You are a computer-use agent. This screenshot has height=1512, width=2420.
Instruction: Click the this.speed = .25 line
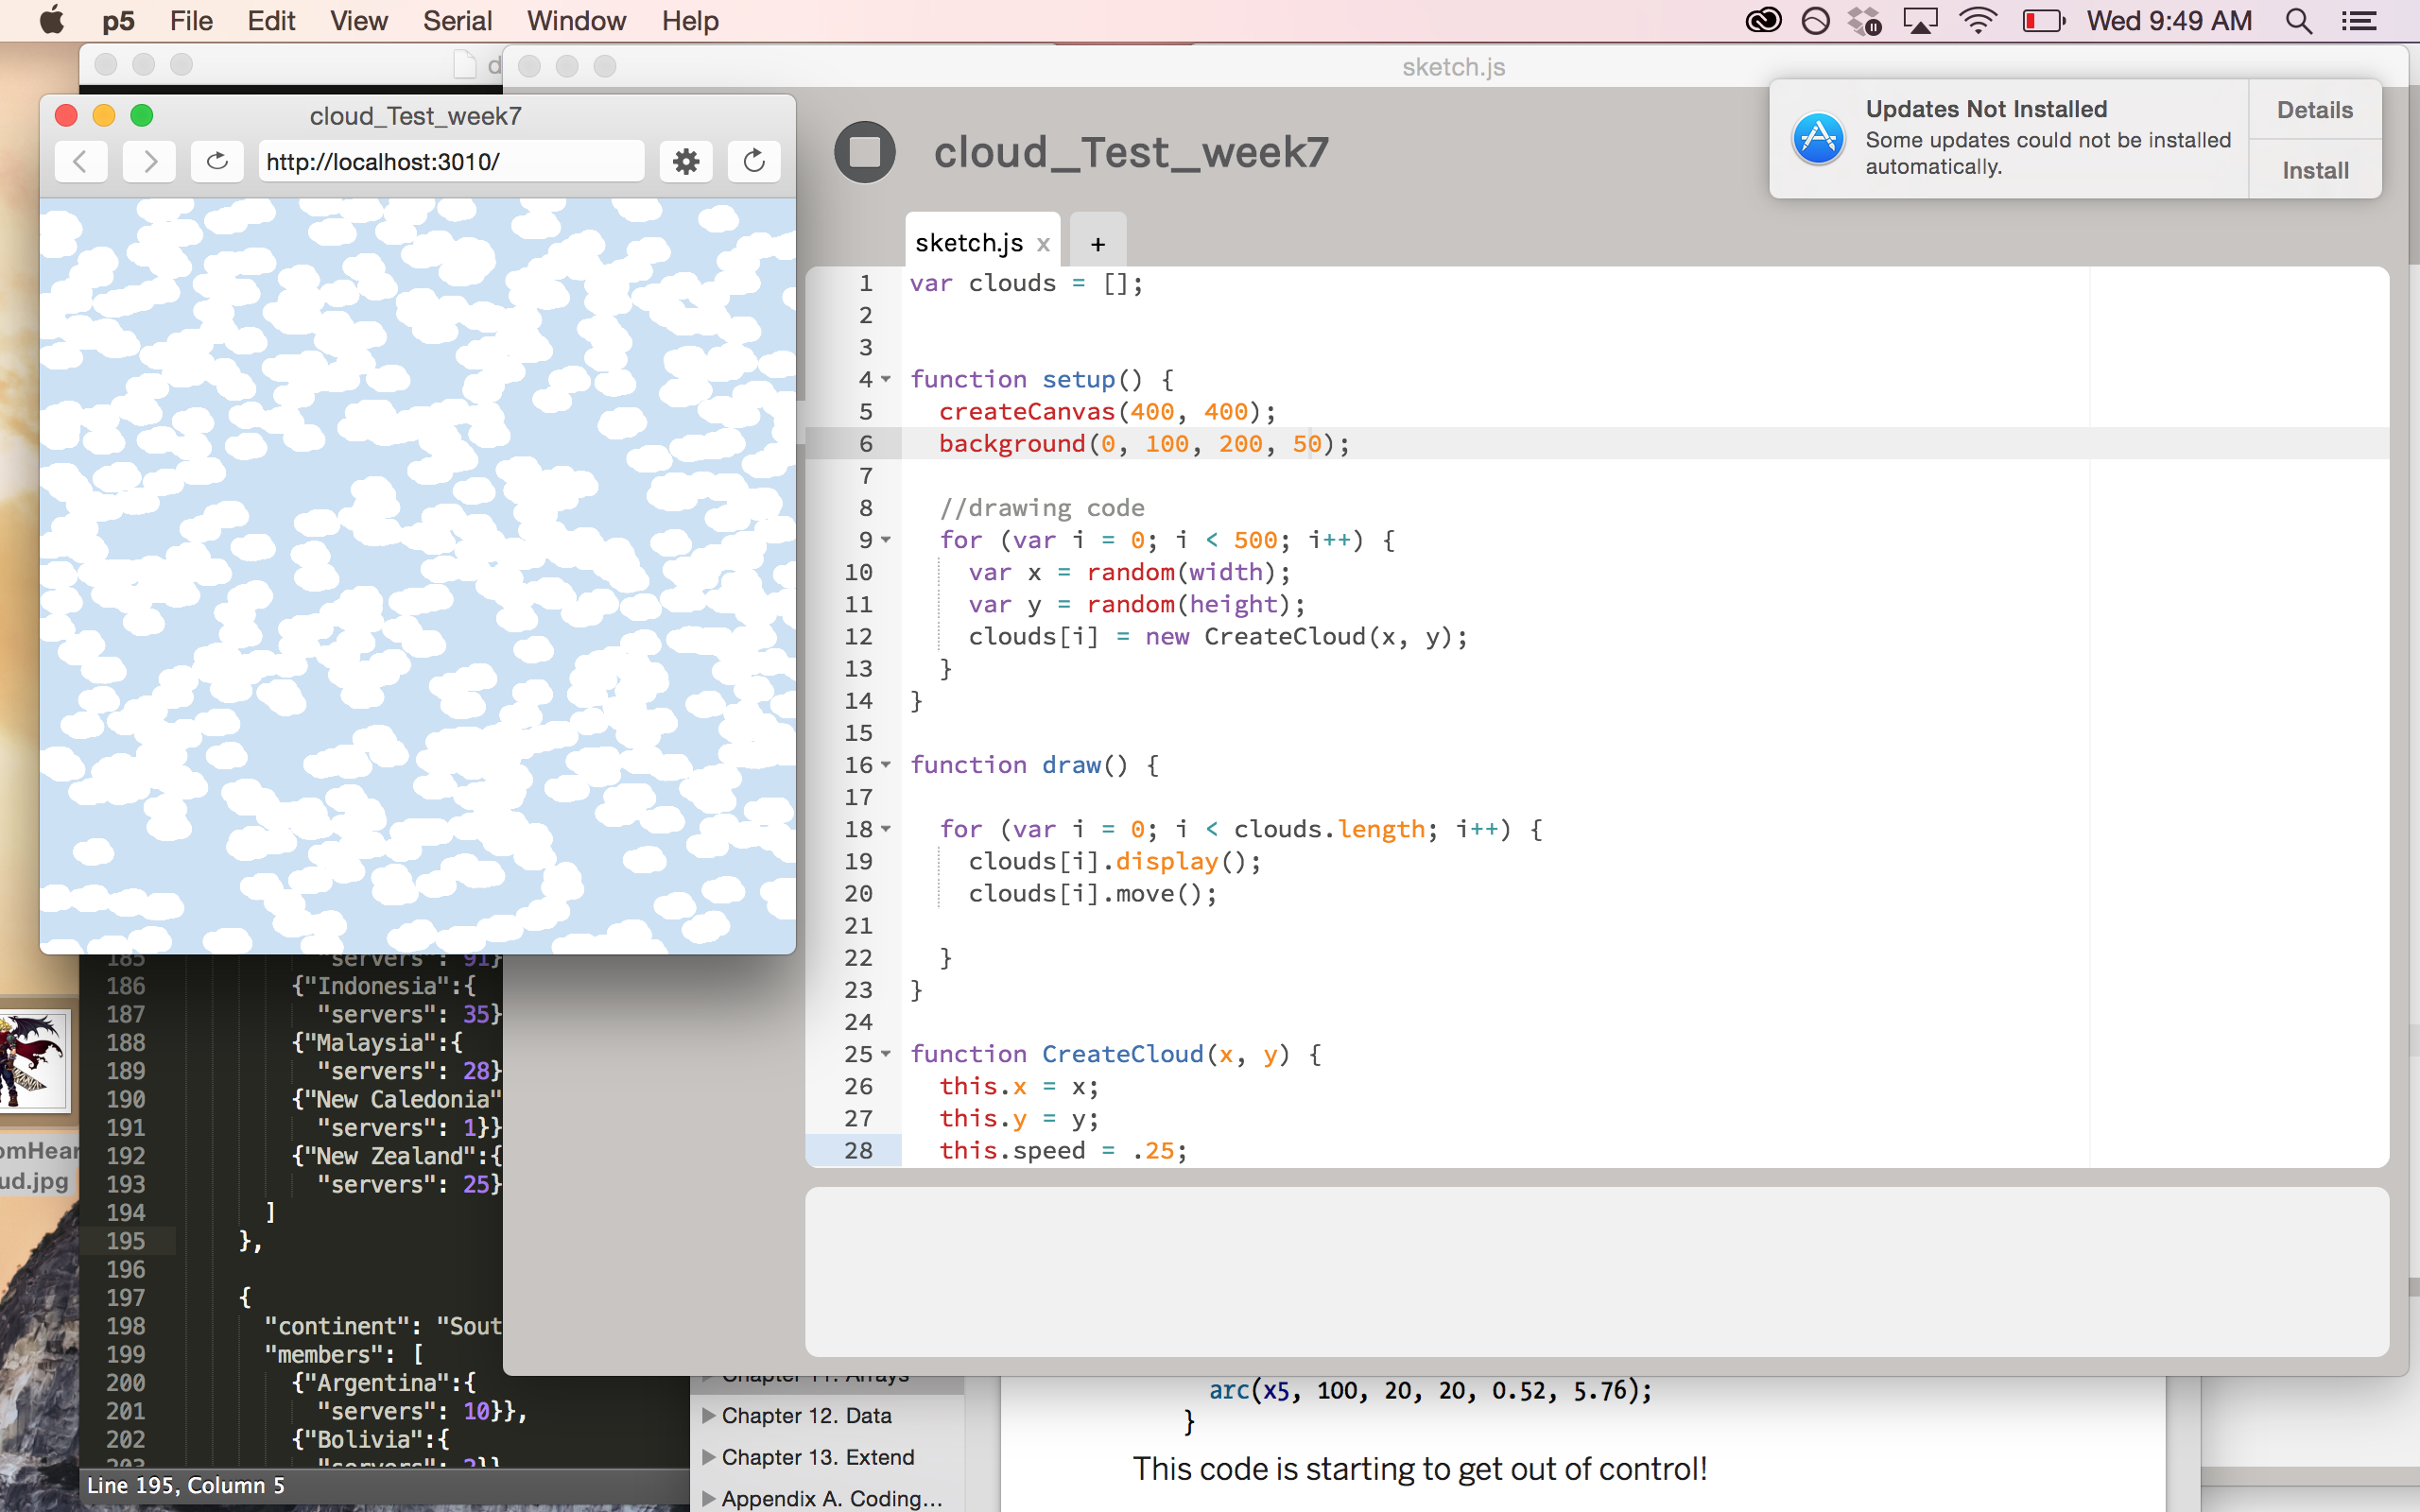(1062, 1150)
